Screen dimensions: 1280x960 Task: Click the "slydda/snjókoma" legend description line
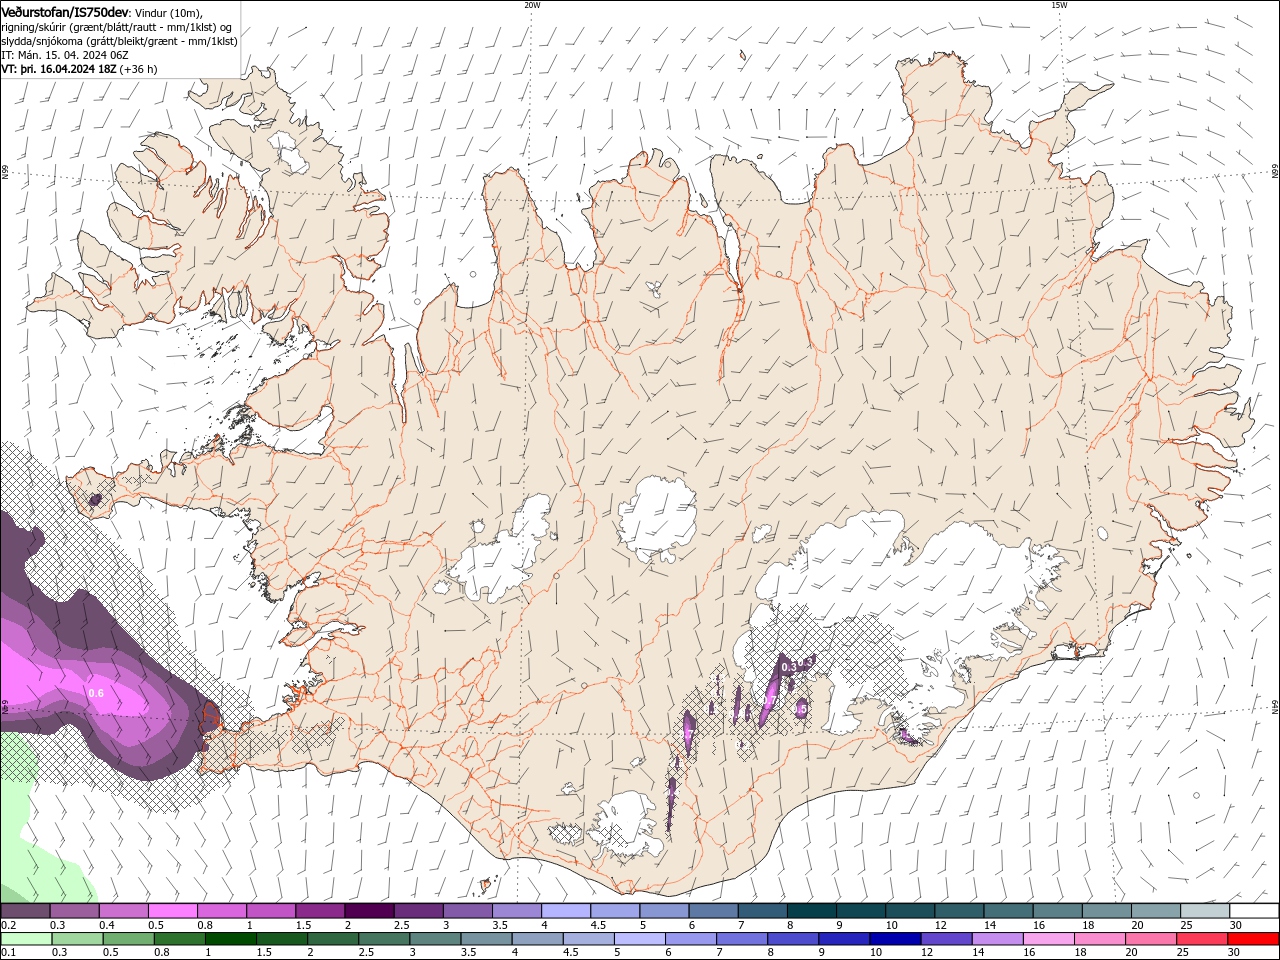(x=119, y=41)
